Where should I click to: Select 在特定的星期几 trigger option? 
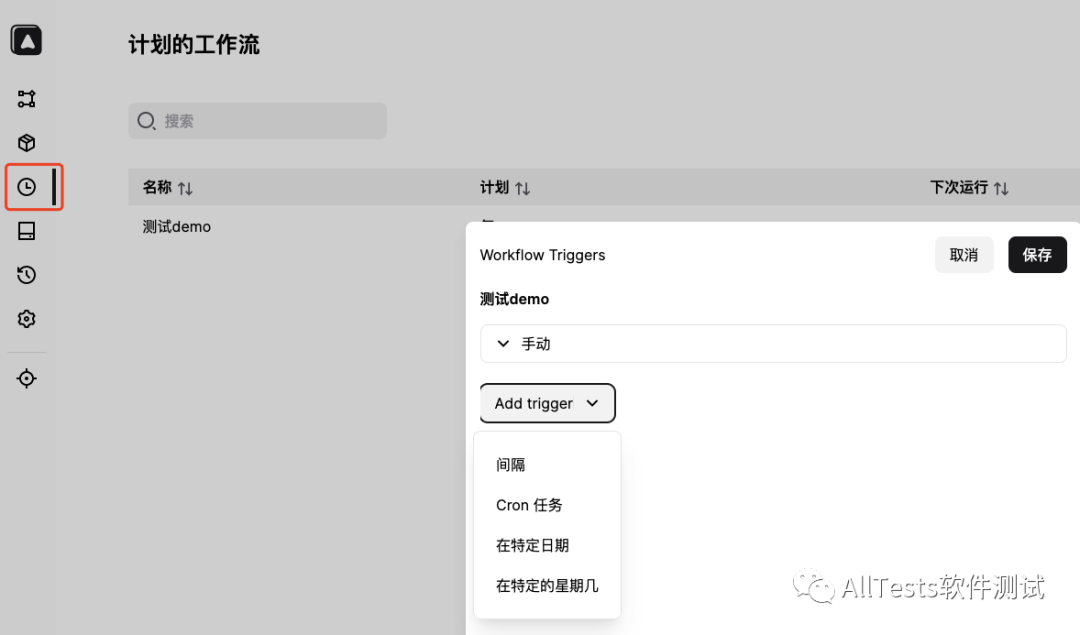pos(547,586)
